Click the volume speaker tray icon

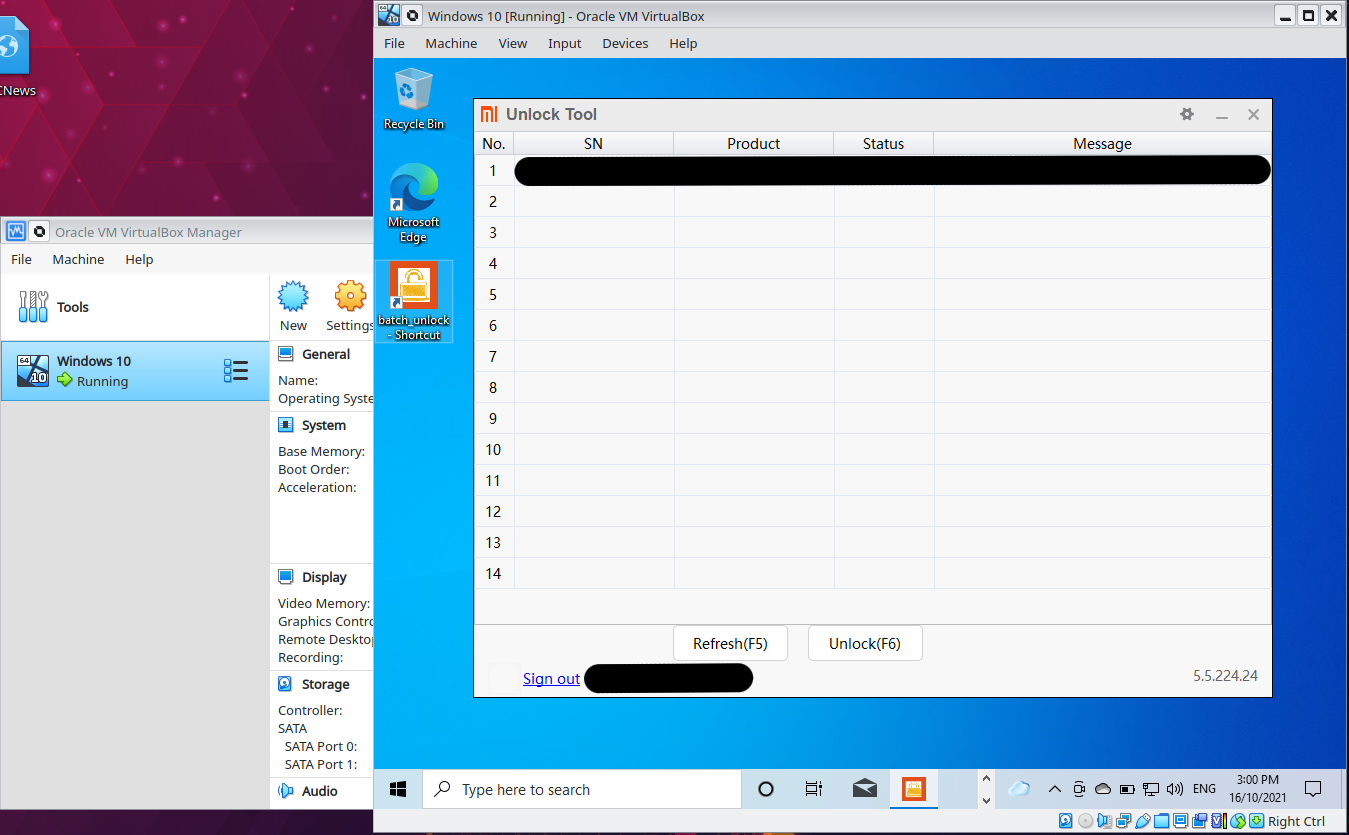(1175, 789)
